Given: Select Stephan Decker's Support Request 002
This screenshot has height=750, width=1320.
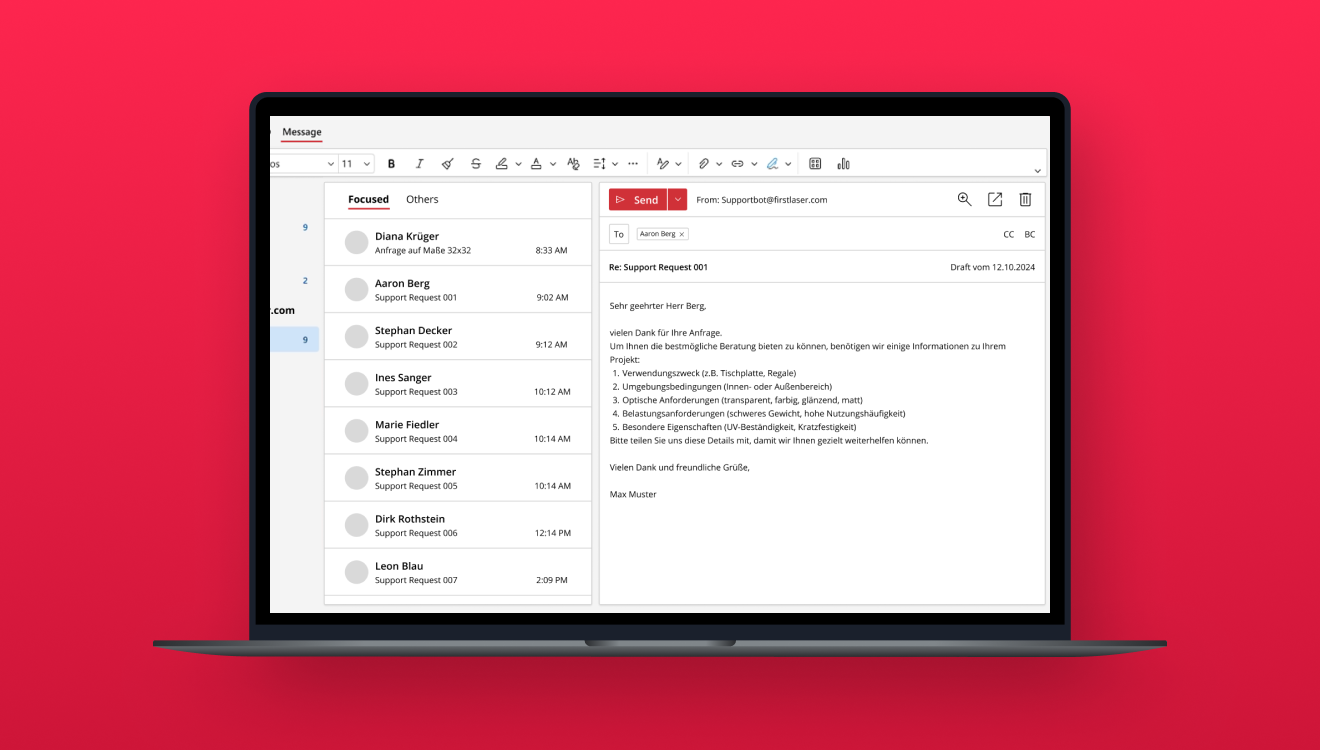Looking at the screenshot, I should (458, 337).
